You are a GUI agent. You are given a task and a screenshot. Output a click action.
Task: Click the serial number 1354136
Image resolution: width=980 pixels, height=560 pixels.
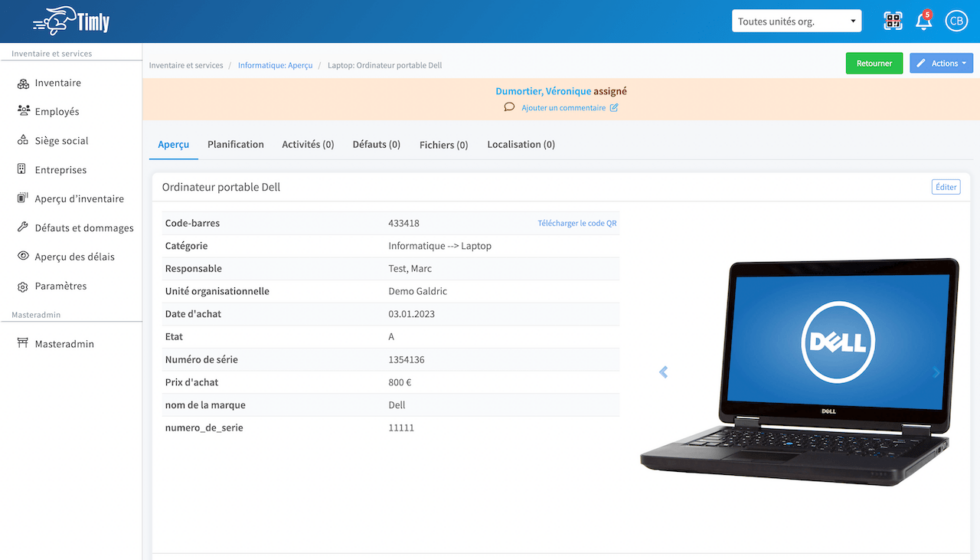pos(406,359)
